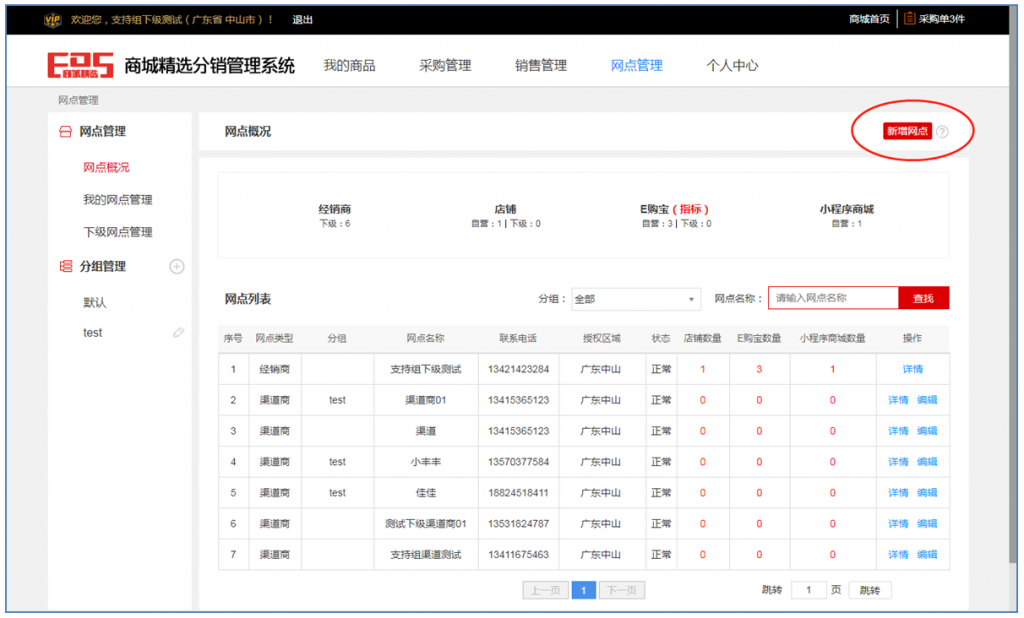This screenshot has width=1024, height=618.
Task: Click the 网点管理 breadcrumb text
Action: pos(78,100)
